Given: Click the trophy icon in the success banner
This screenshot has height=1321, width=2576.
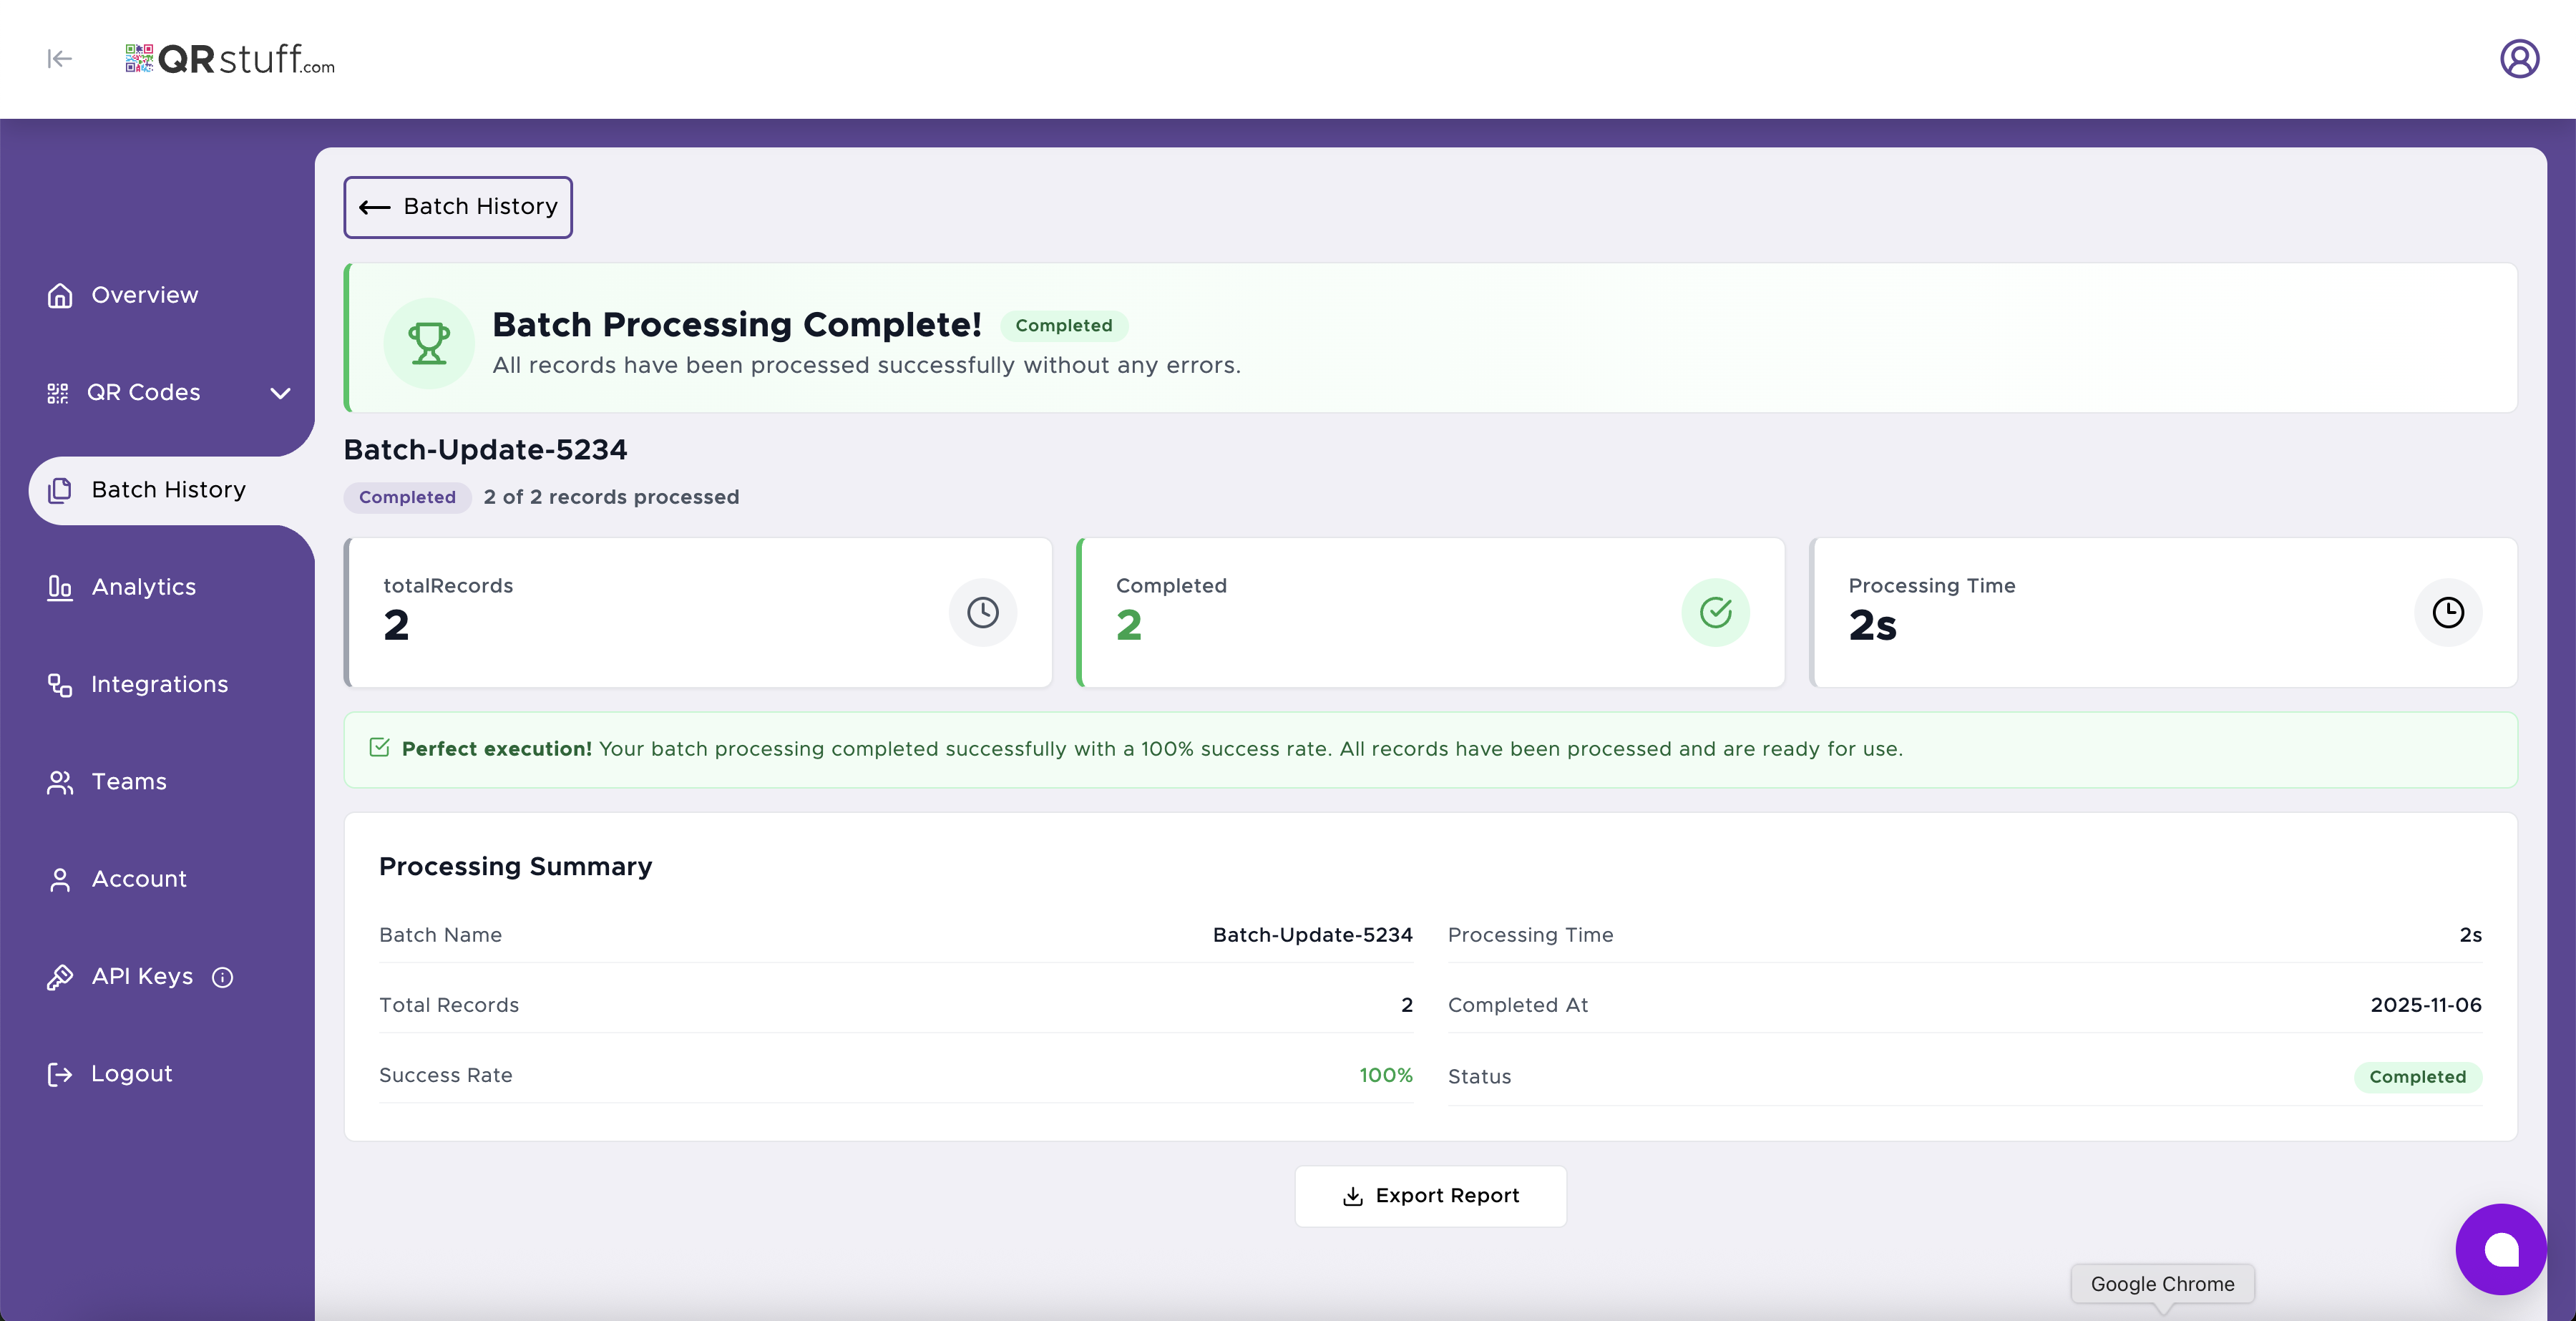Looking at the screenshot, I should [428, 342].
